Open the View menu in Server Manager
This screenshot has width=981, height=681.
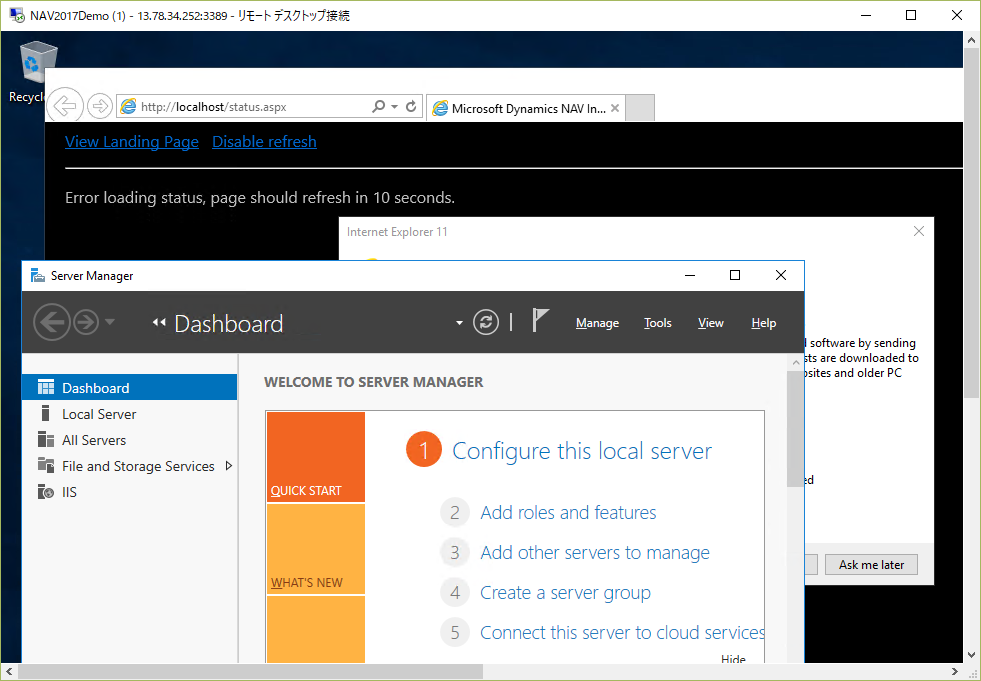(711, 323)
